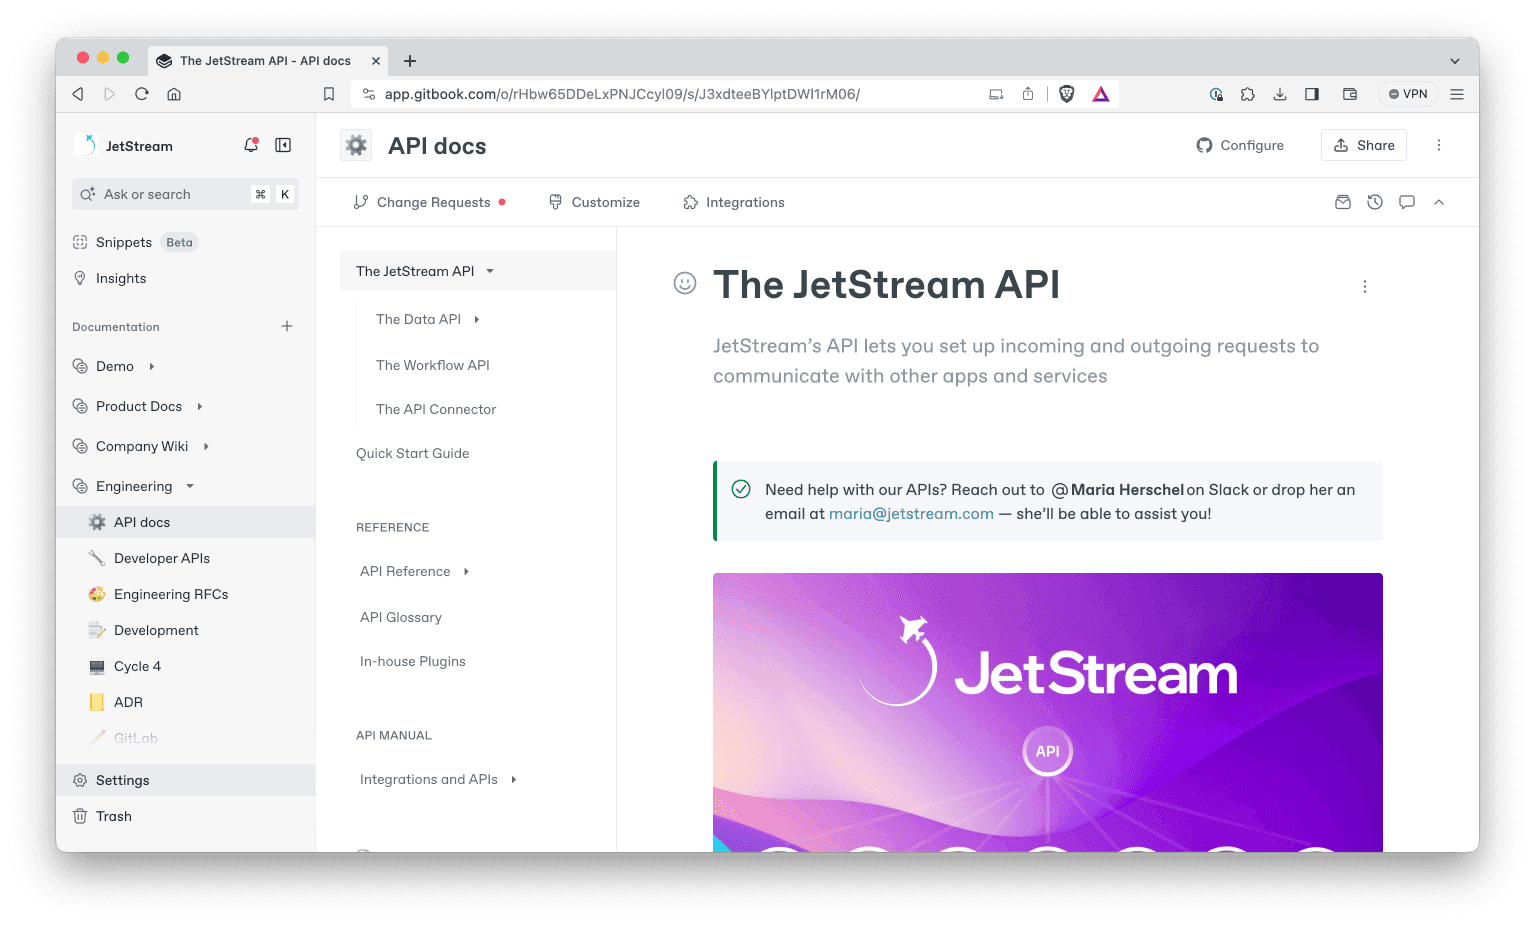Open the API Glossary page
Screen dimensions: 1535x926
(x=401, y=617)
